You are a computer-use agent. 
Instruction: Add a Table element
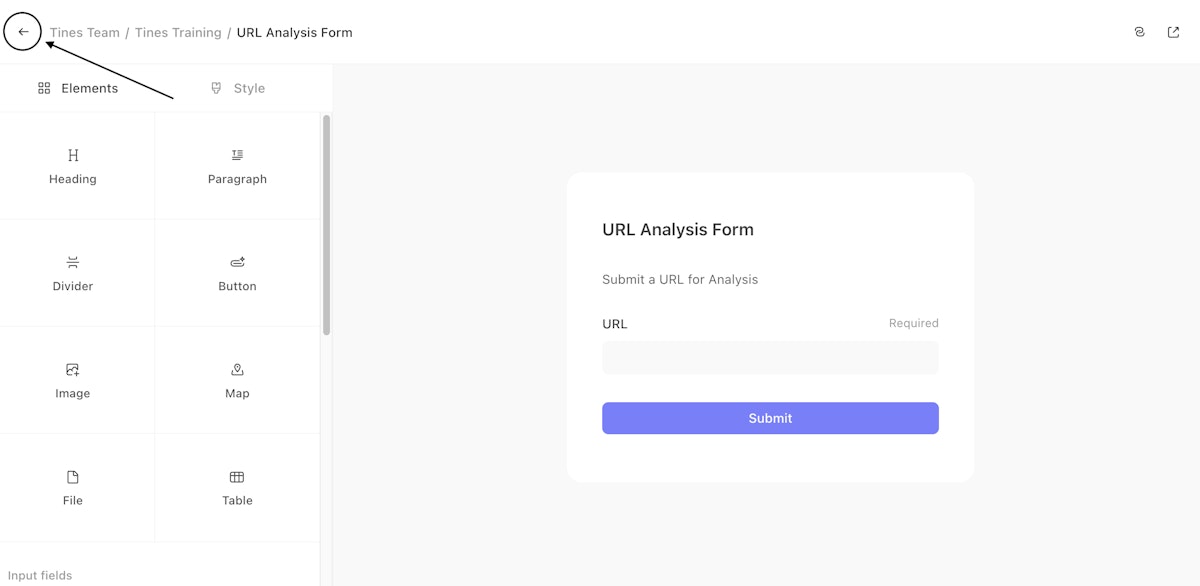point(237,487)
